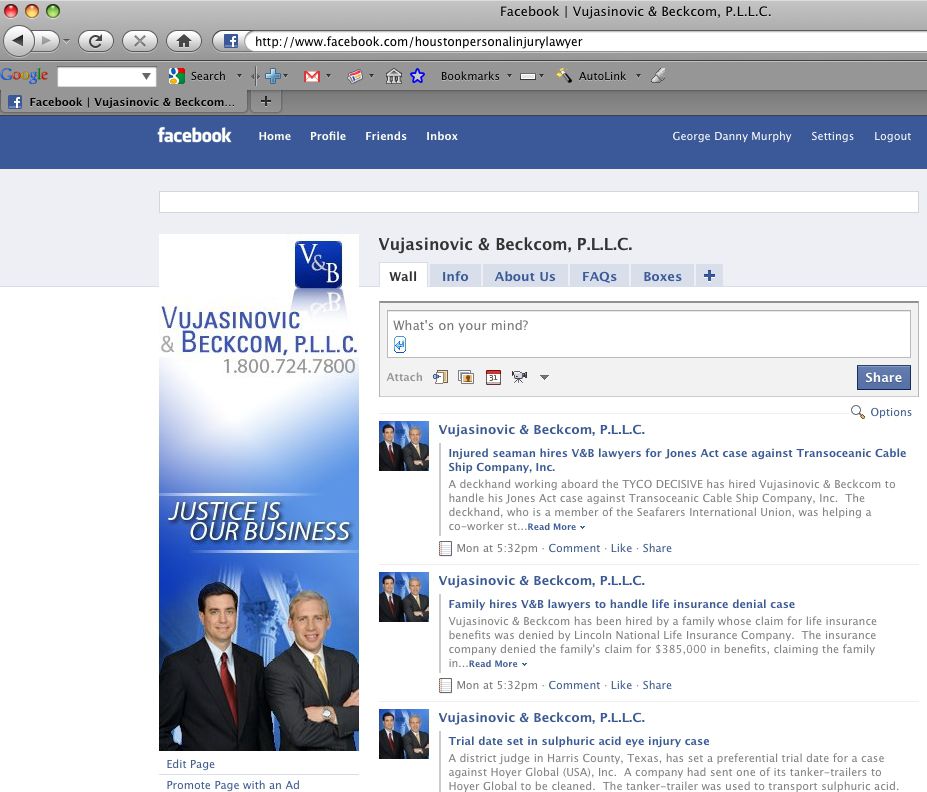Open the Facebook Inbox
This screenshot has height=792, width=927.
442,136
